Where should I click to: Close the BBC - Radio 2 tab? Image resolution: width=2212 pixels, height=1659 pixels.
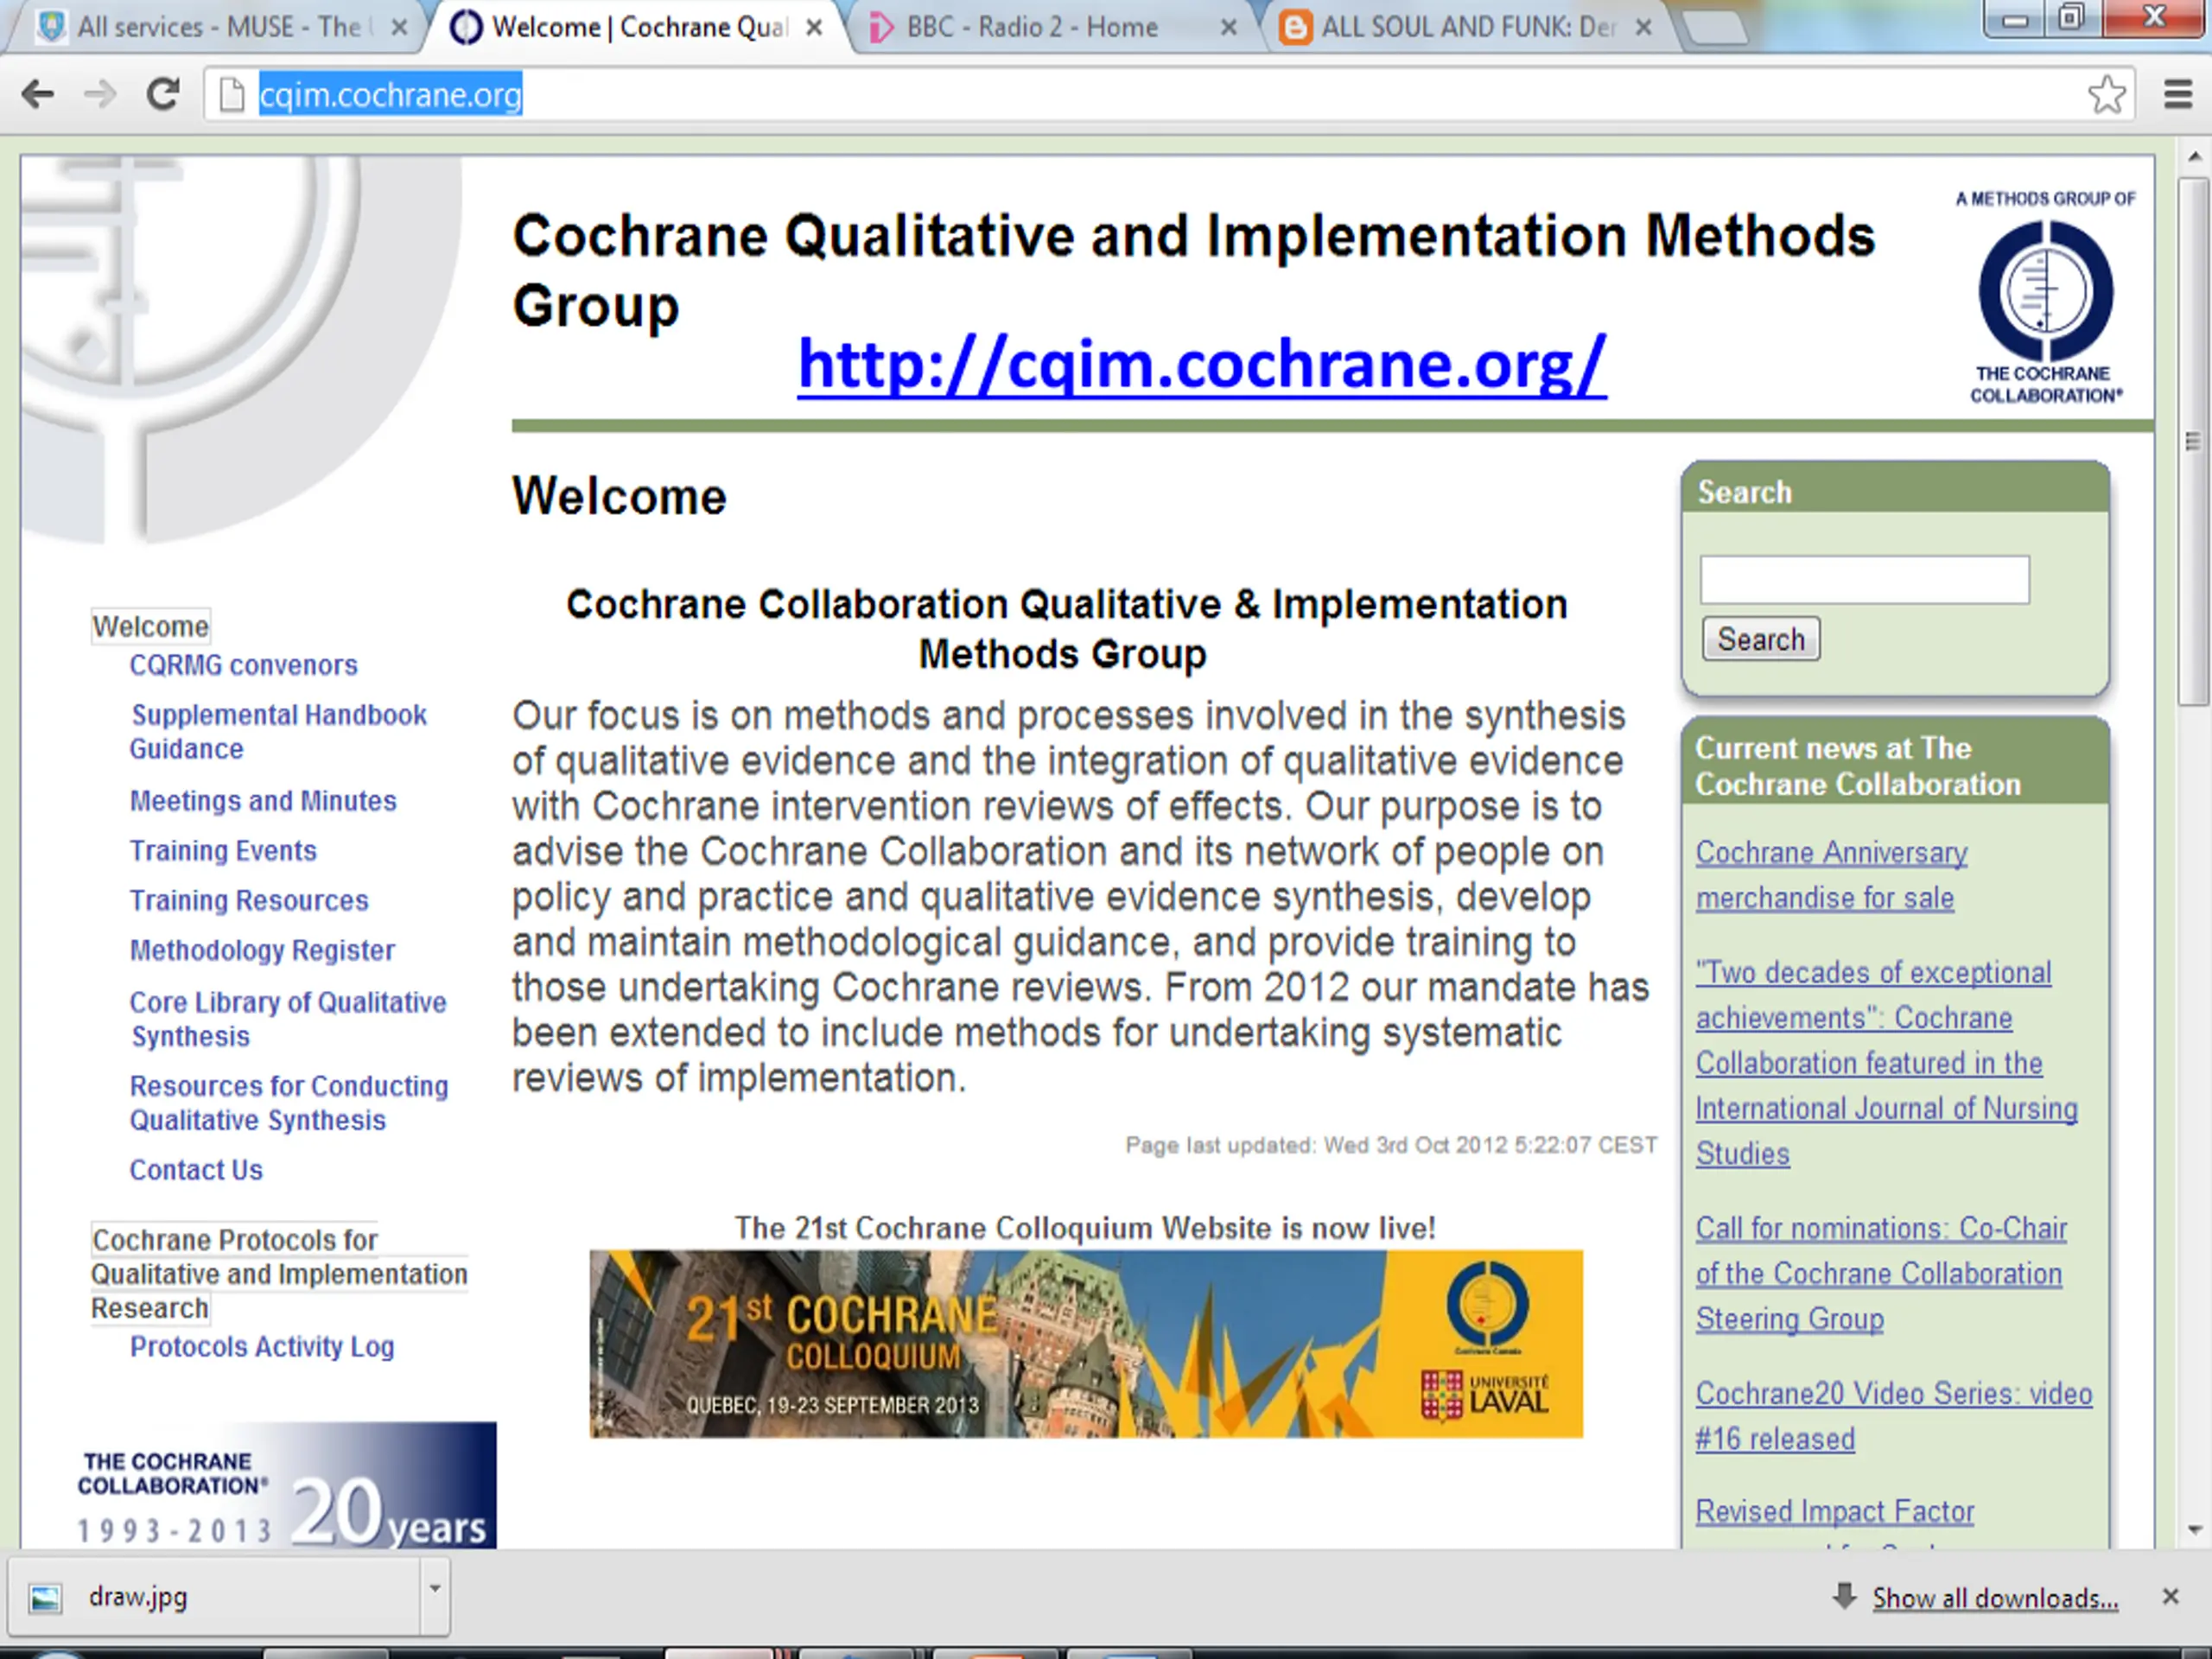coord(1229,28)
